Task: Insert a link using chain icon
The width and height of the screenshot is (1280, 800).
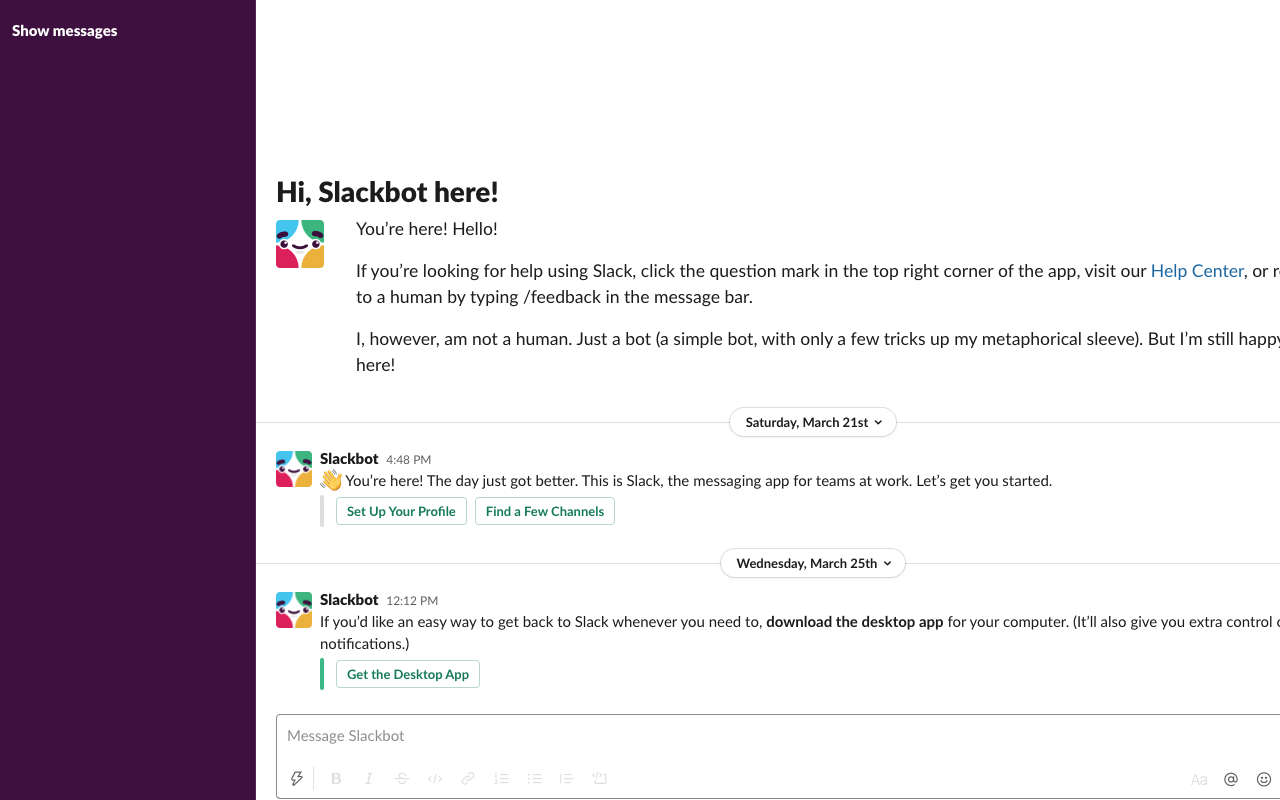Action: 468,778
